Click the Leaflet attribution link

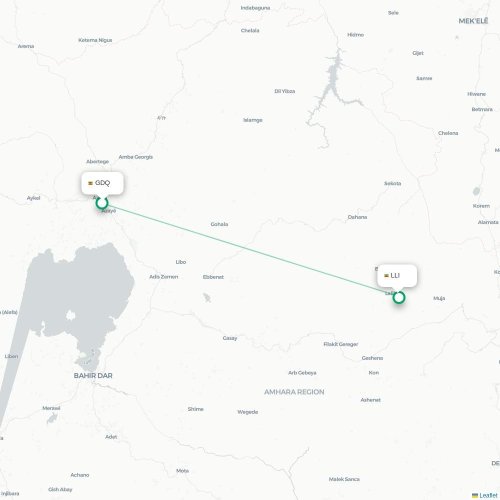pyautogui.click(x=488, y=495)
